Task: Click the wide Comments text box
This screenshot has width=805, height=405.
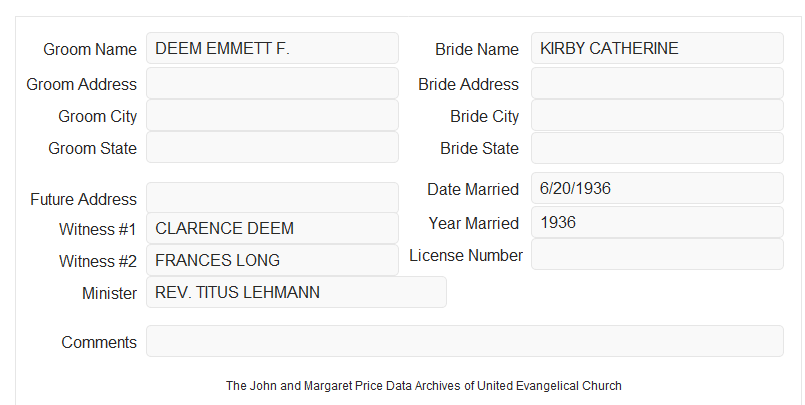Action: (465, 341)
